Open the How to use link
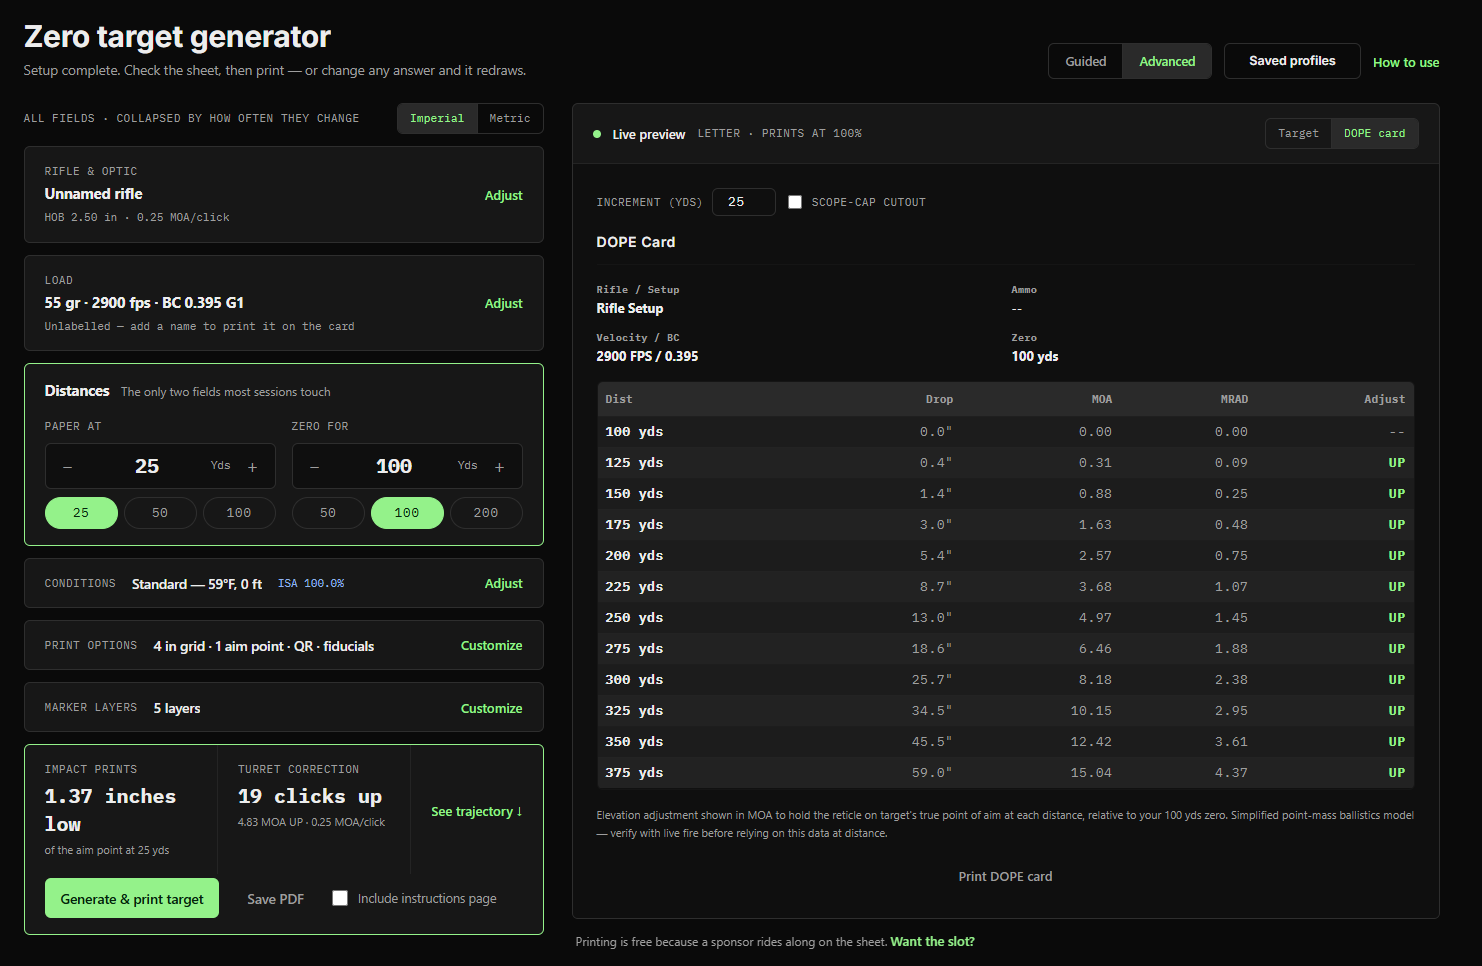This screenshot has width=1482, height=966. 1406,62
